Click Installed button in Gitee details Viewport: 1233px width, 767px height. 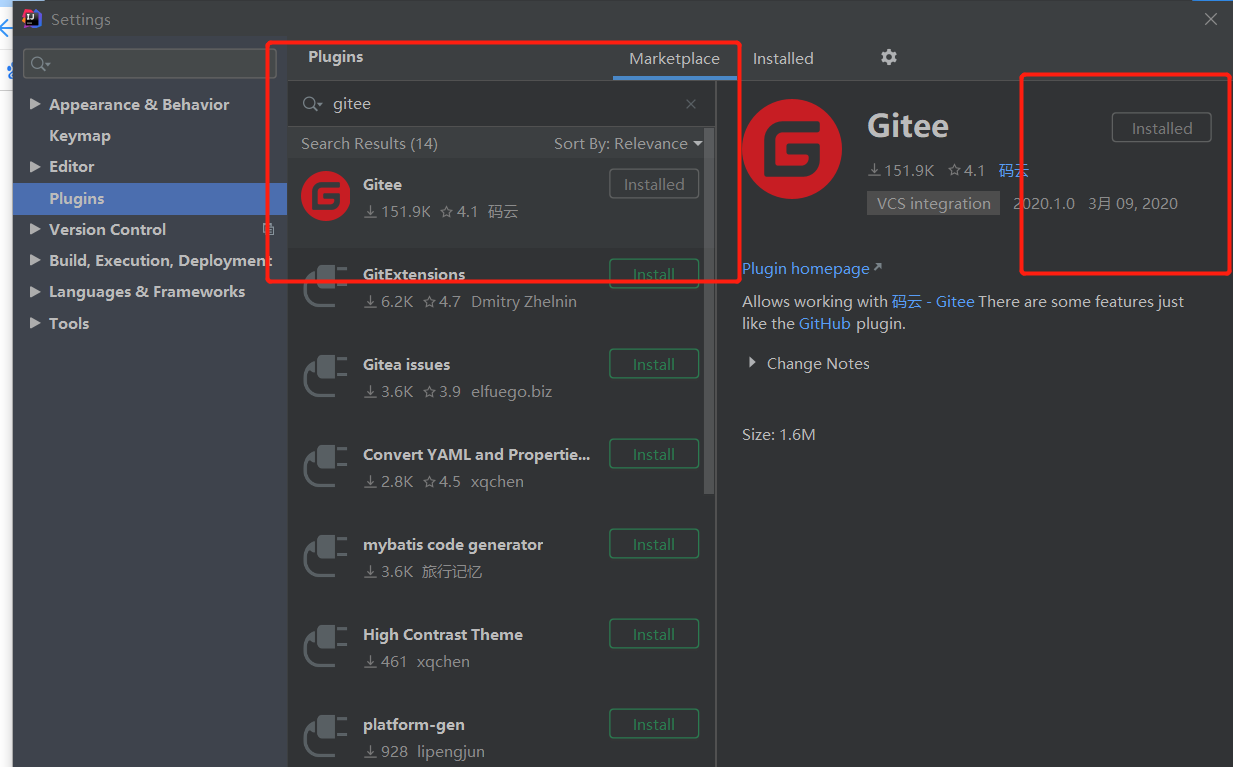coord(1162,128)
